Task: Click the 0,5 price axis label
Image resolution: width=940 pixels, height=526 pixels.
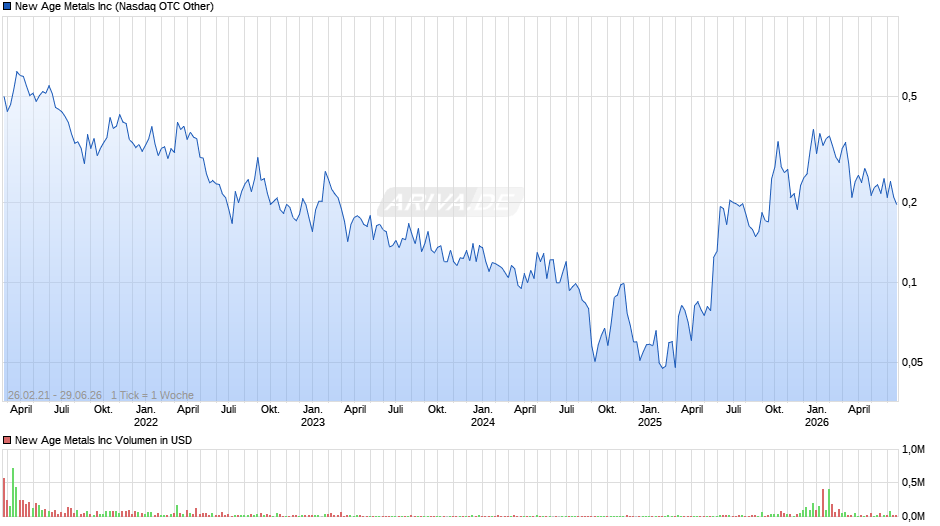Action: pyautogui.click(x=909, y=97)
